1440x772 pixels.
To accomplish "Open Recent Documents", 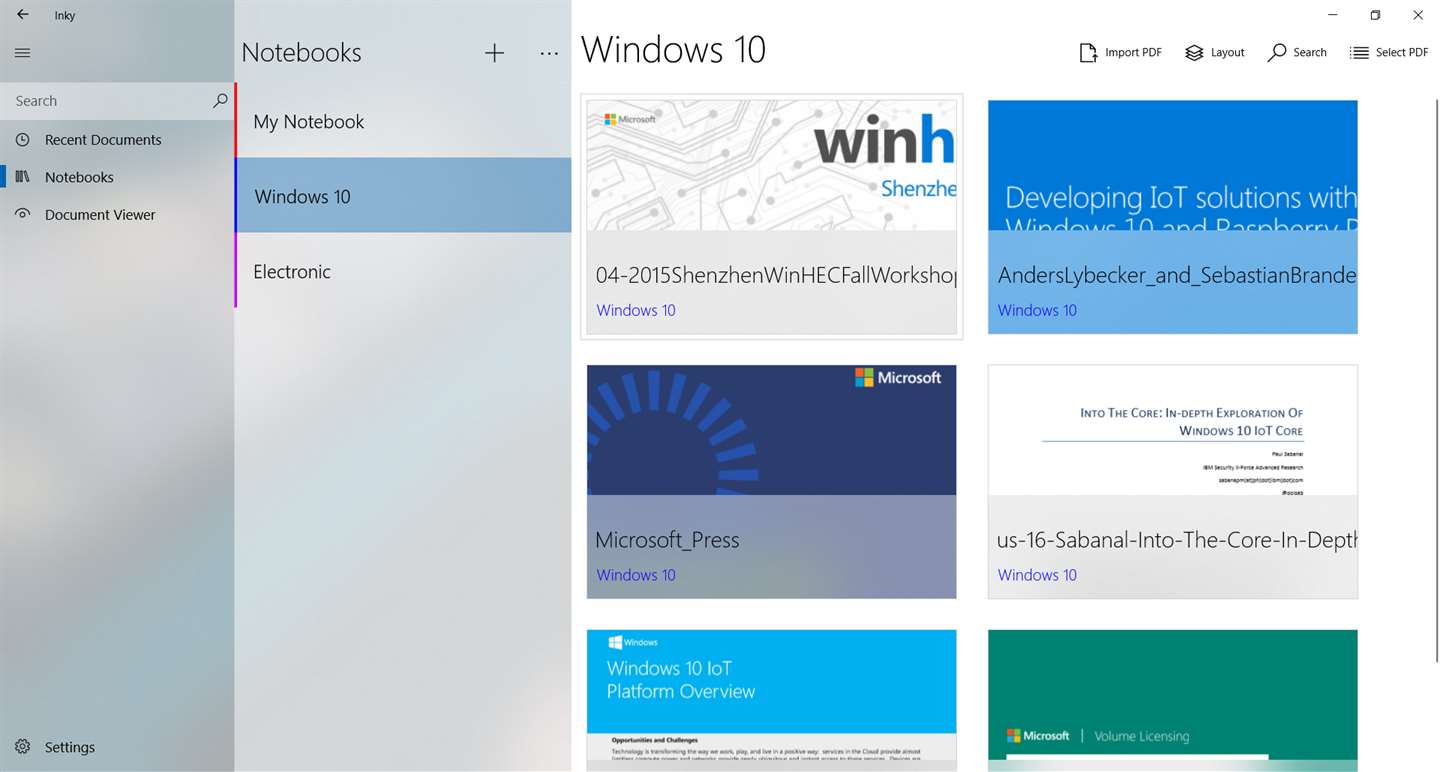I will pyautogui.click(x=117, y=140).
